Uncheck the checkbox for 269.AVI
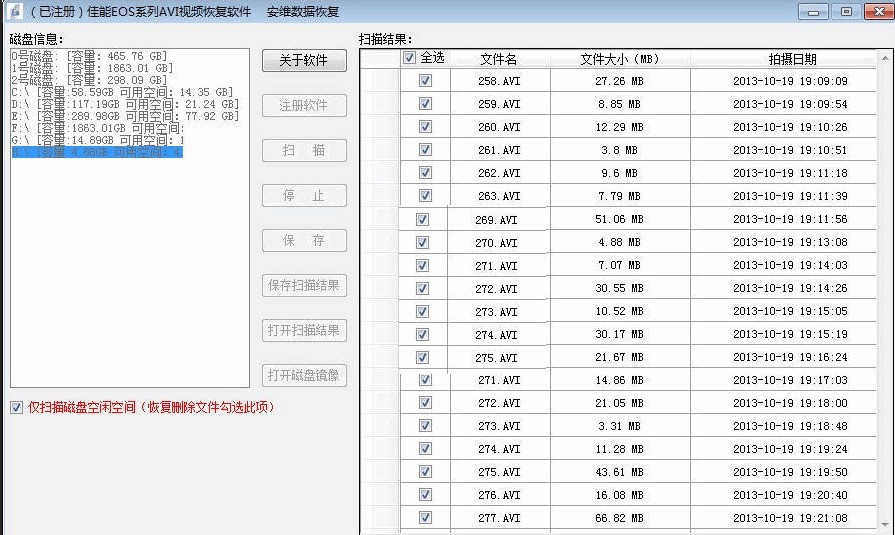This screenshot has height=535, width=895. pyautogui.click(x=422, y=219)
